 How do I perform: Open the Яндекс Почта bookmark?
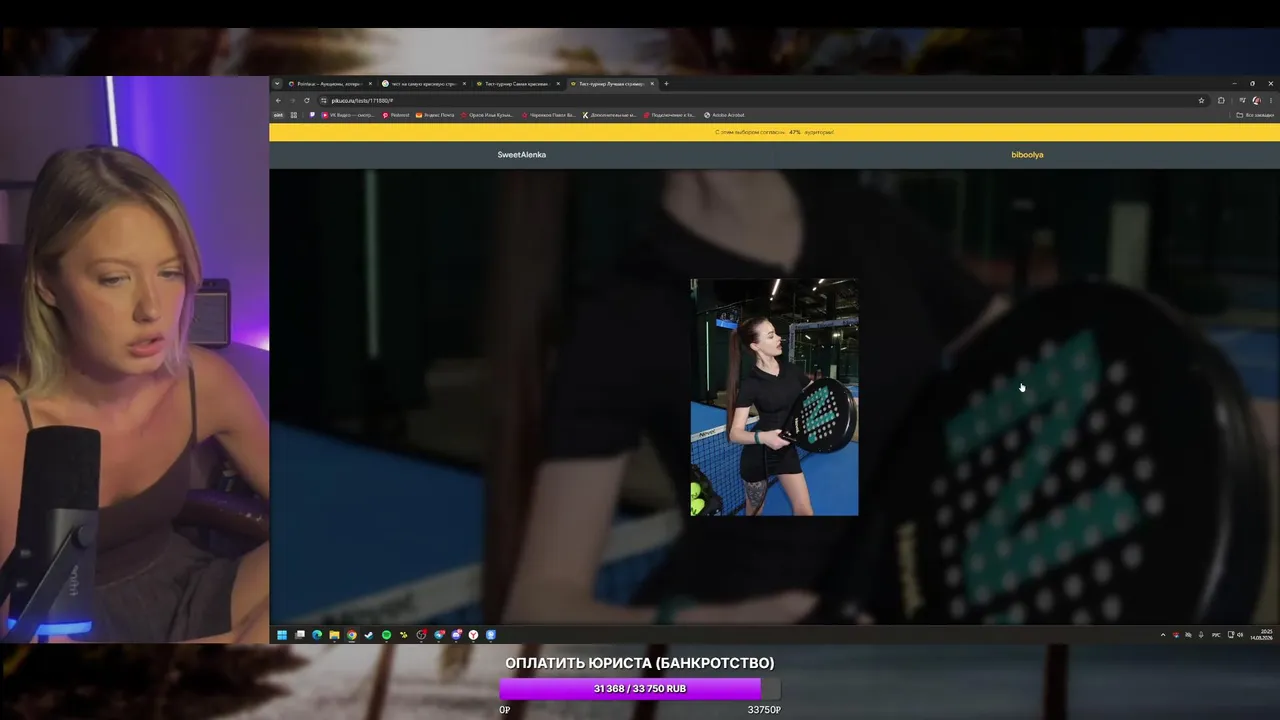click(x=435, y=115)
